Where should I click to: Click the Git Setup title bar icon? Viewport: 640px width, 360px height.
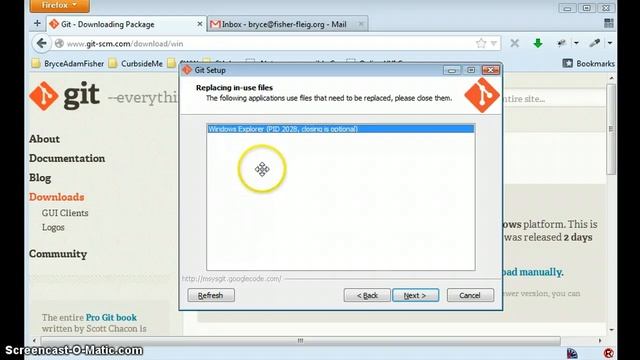pos(187,70)
